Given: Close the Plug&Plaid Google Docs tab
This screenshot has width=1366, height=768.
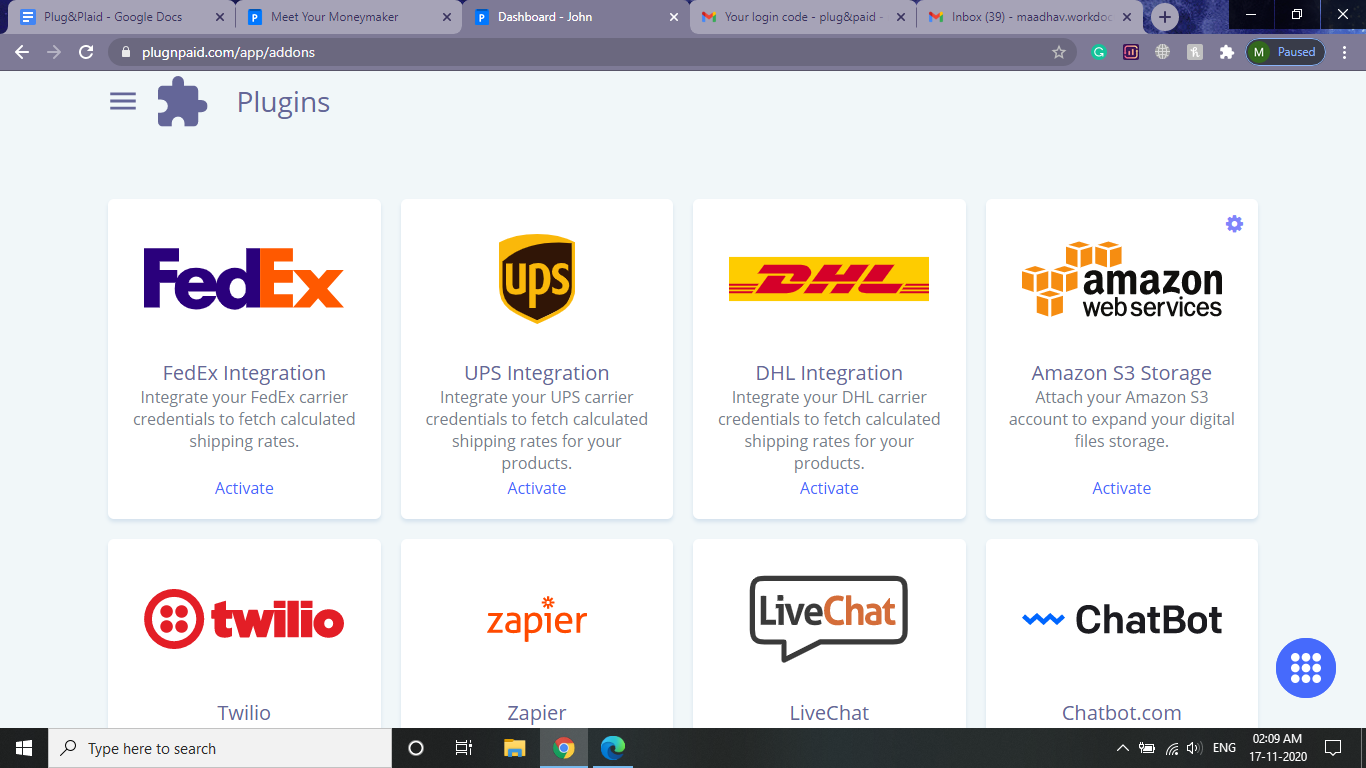Looking at the screenshot, I should pos(220,17).
